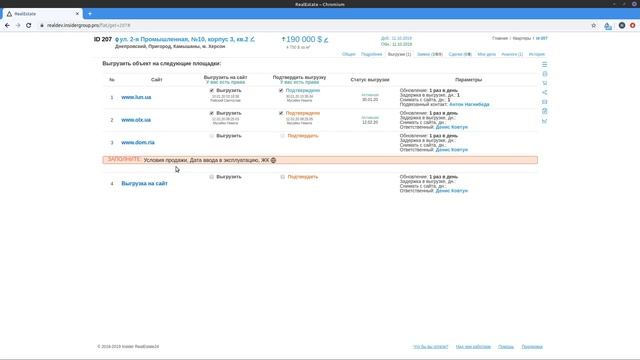Screen dimensions: 640x360
Task: Open the www.lun.ua site link
Action: coord(136,97)
